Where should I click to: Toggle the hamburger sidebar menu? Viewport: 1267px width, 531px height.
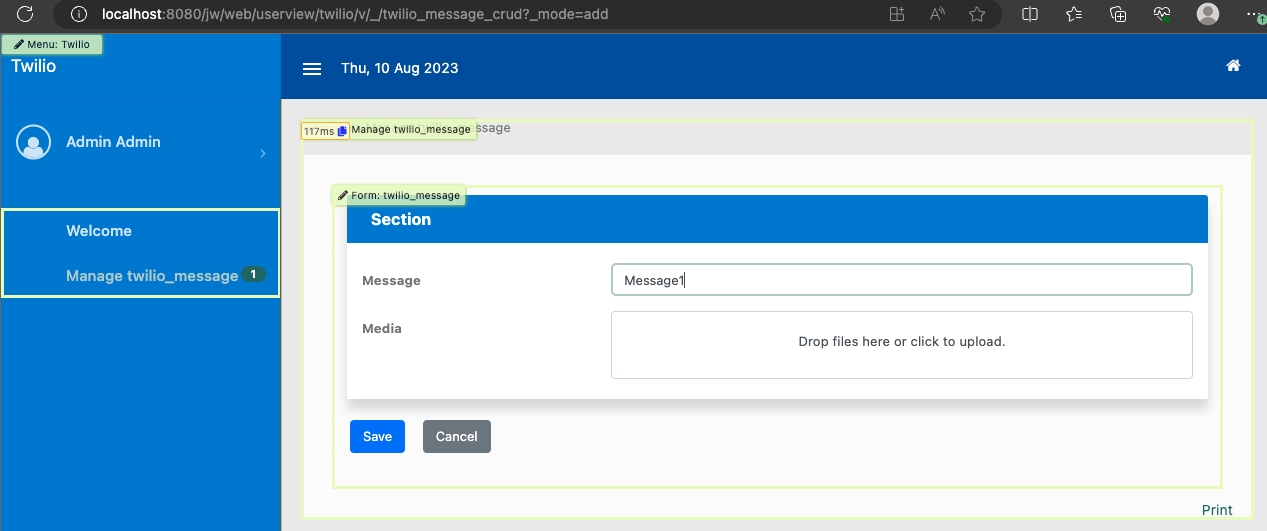coord(312,69)
